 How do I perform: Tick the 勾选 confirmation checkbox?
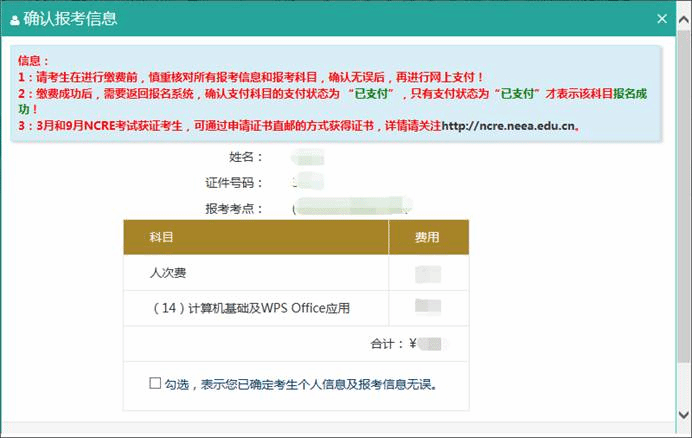pyautogui.click(x=154, y=383)
